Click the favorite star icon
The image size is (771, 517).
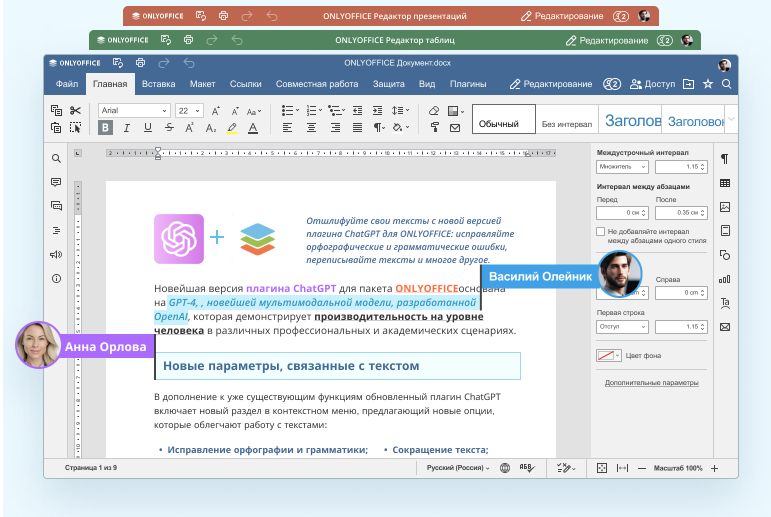point(708,84)
